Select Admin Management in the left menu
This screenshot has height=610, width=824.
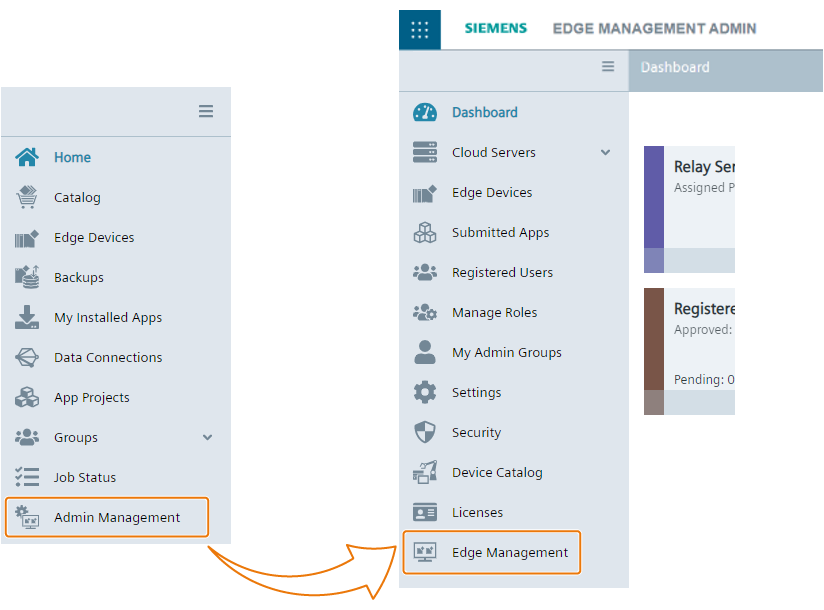pos(106,517)
